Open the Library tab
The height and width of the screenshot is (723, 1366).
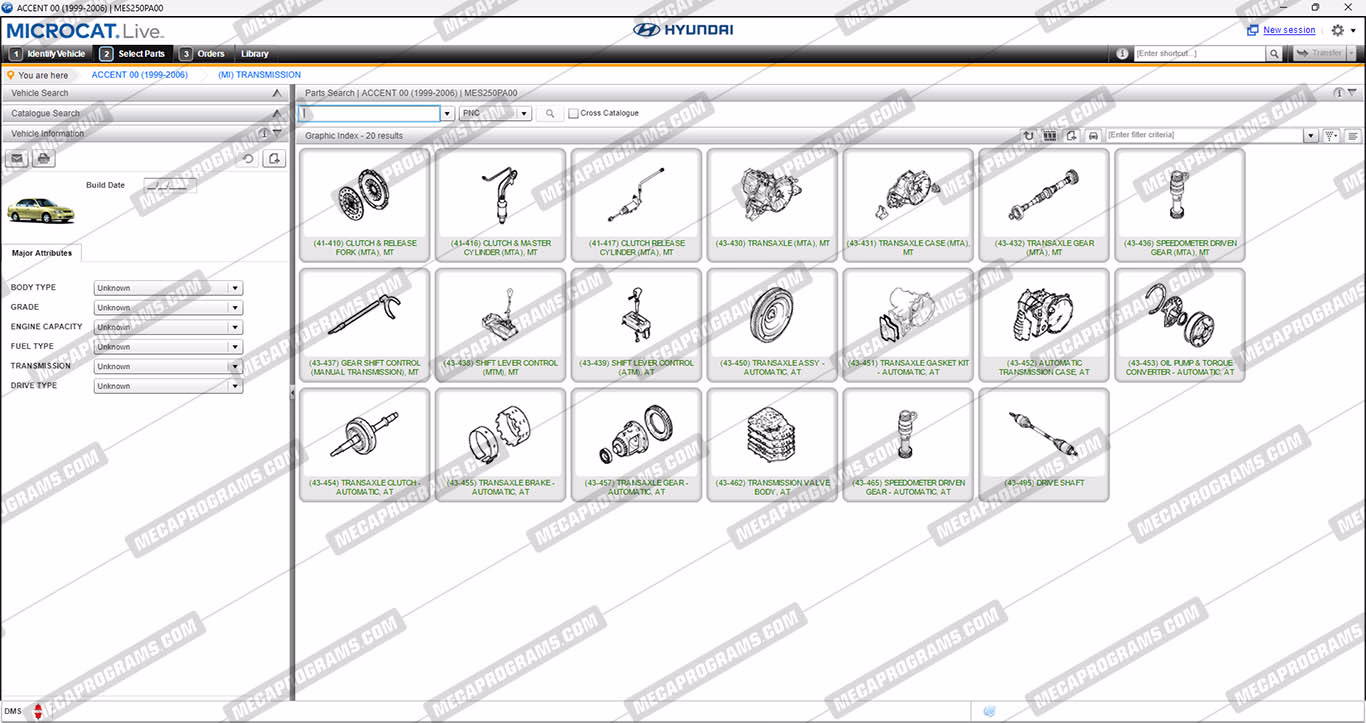click(x=255, y=54)
